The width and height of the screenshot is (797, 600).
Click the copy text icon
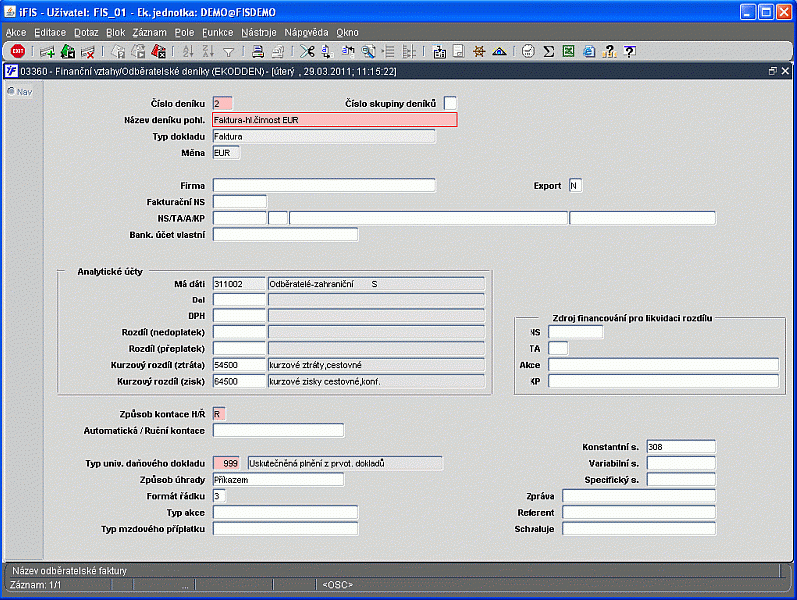click(327, 51)
